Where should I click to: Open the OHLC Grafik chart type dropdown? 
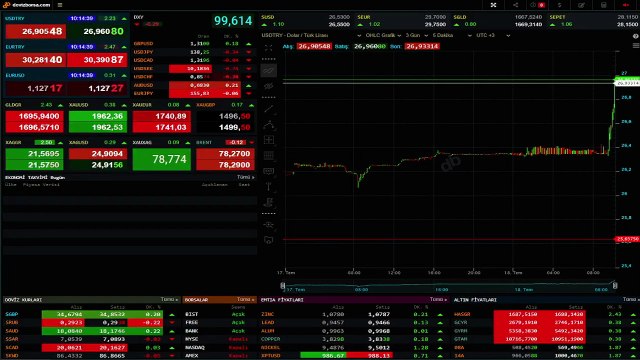[383, 36]
